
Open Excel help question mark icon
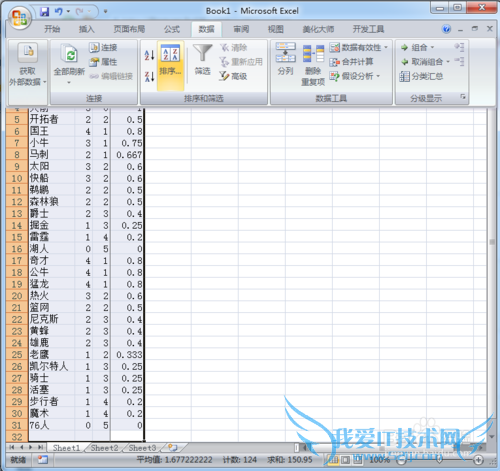click(x=446, y=29)
